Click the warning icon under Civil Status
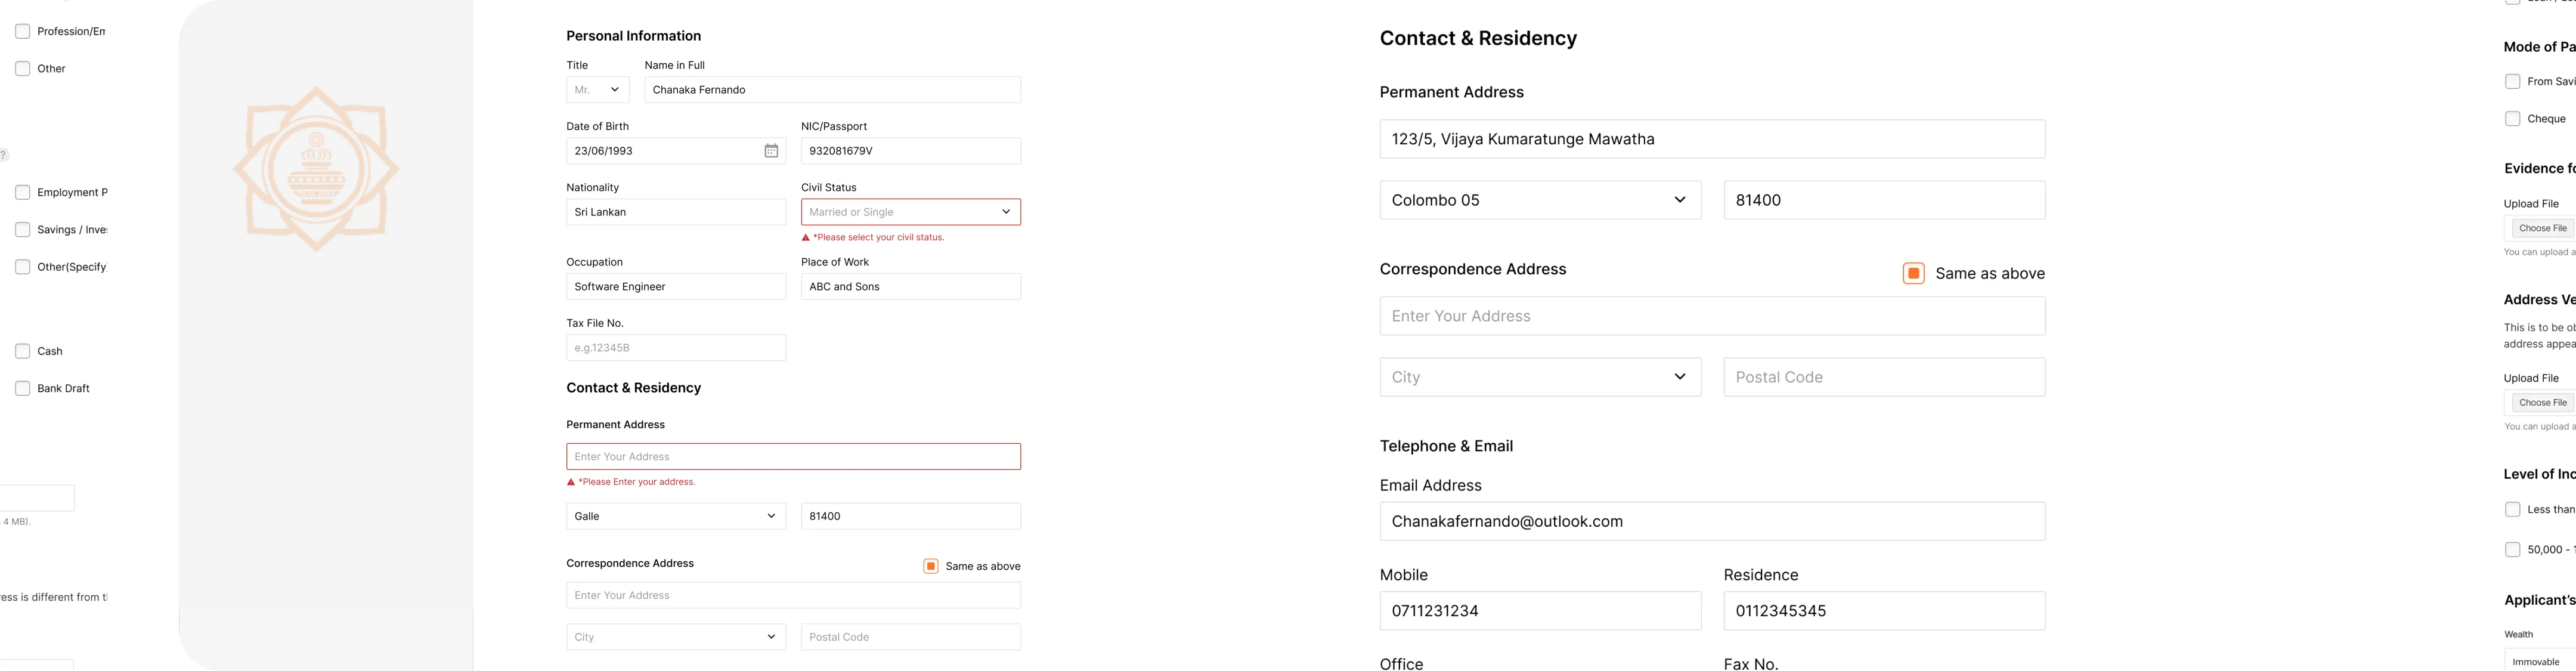This screenshot has width=2576, height=671. (x=806, y=238)
